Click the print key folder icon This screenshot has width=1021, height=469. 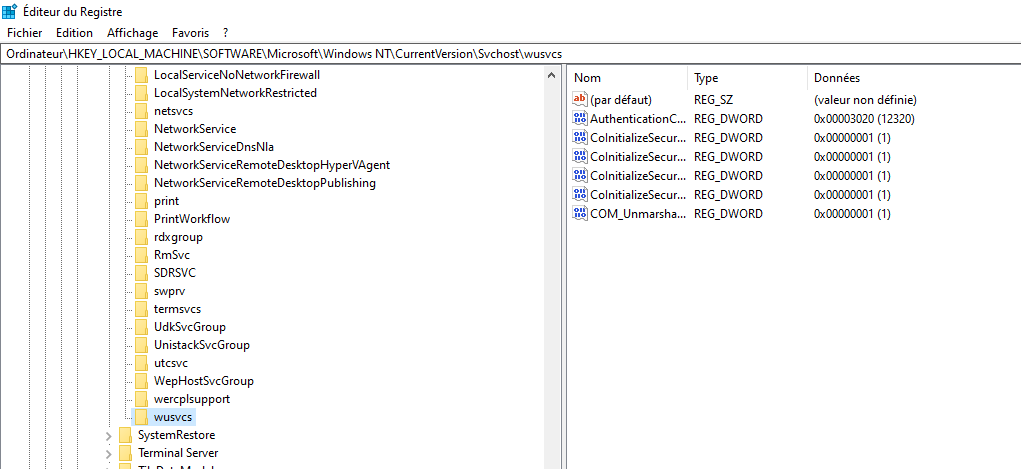141,201
